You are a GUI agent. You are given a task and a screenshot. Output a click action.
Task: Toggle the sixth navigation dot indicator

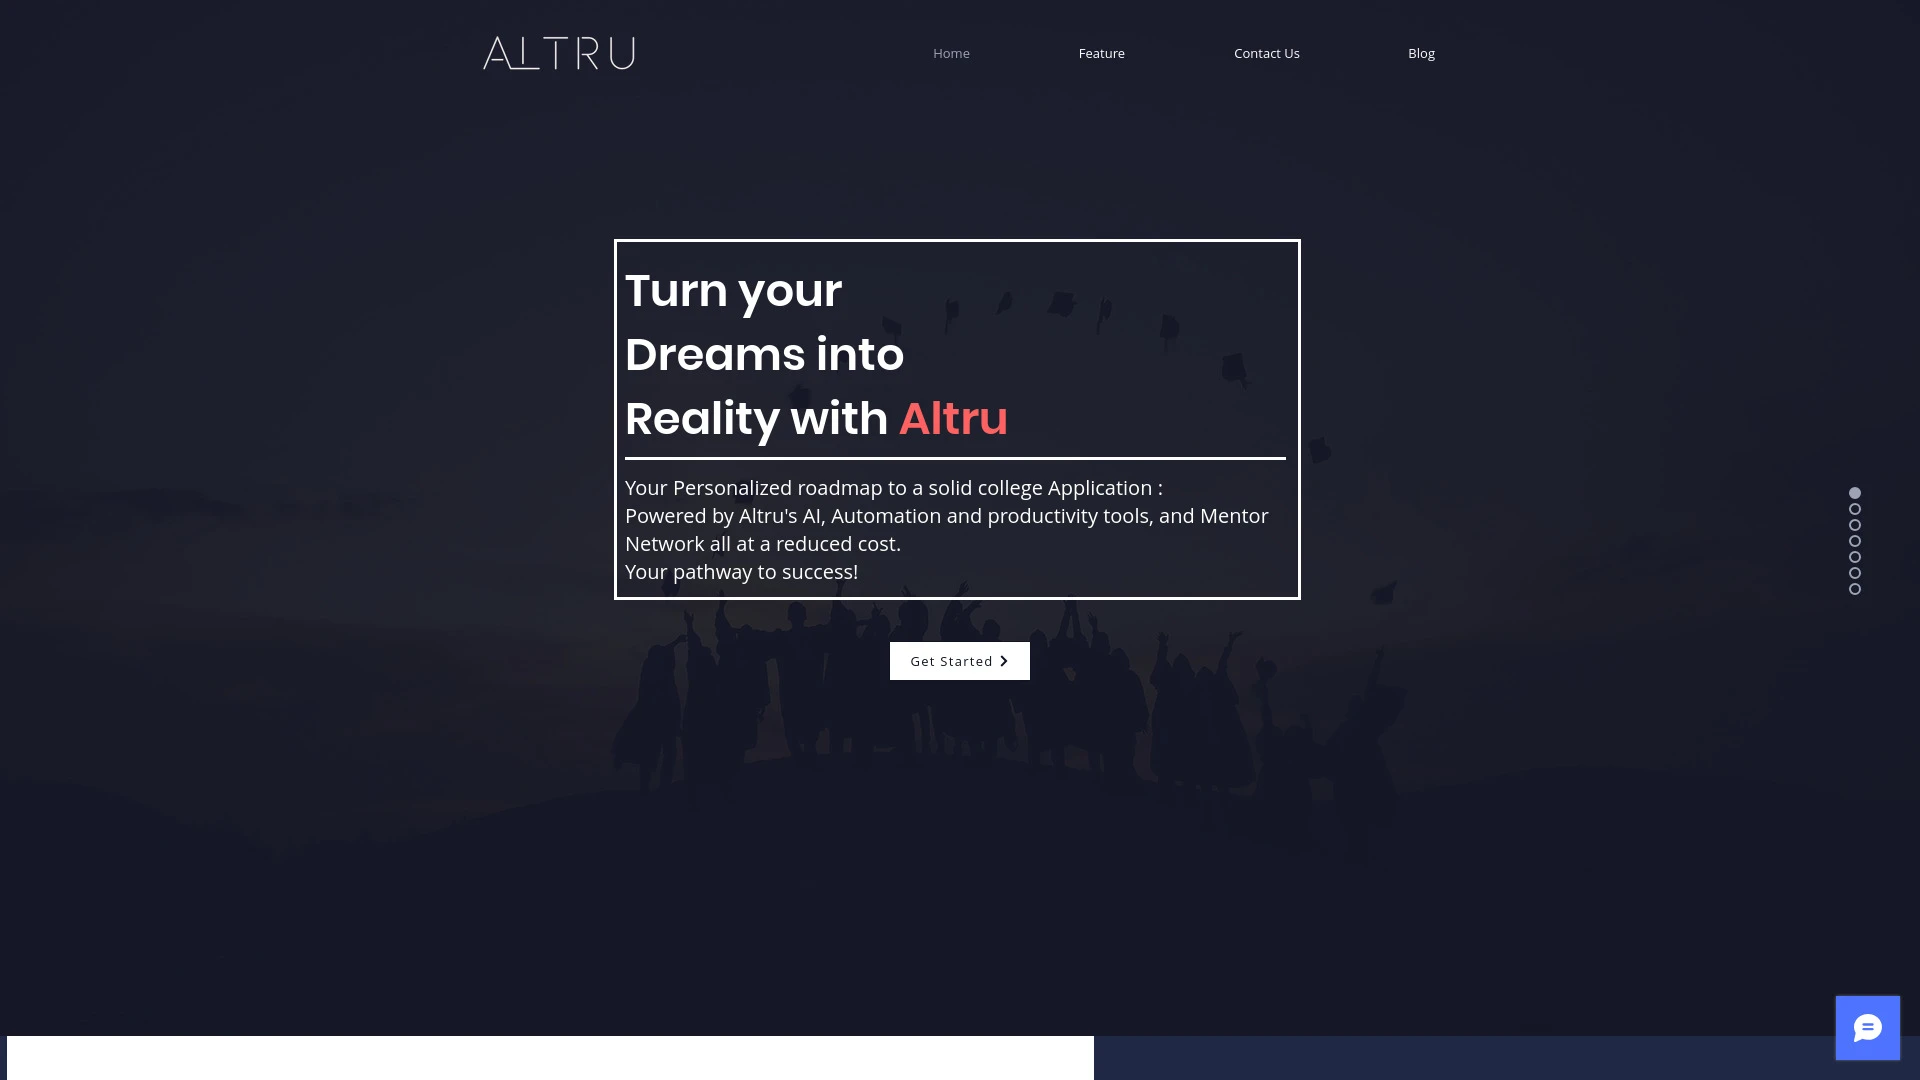tap(1854, 572)
